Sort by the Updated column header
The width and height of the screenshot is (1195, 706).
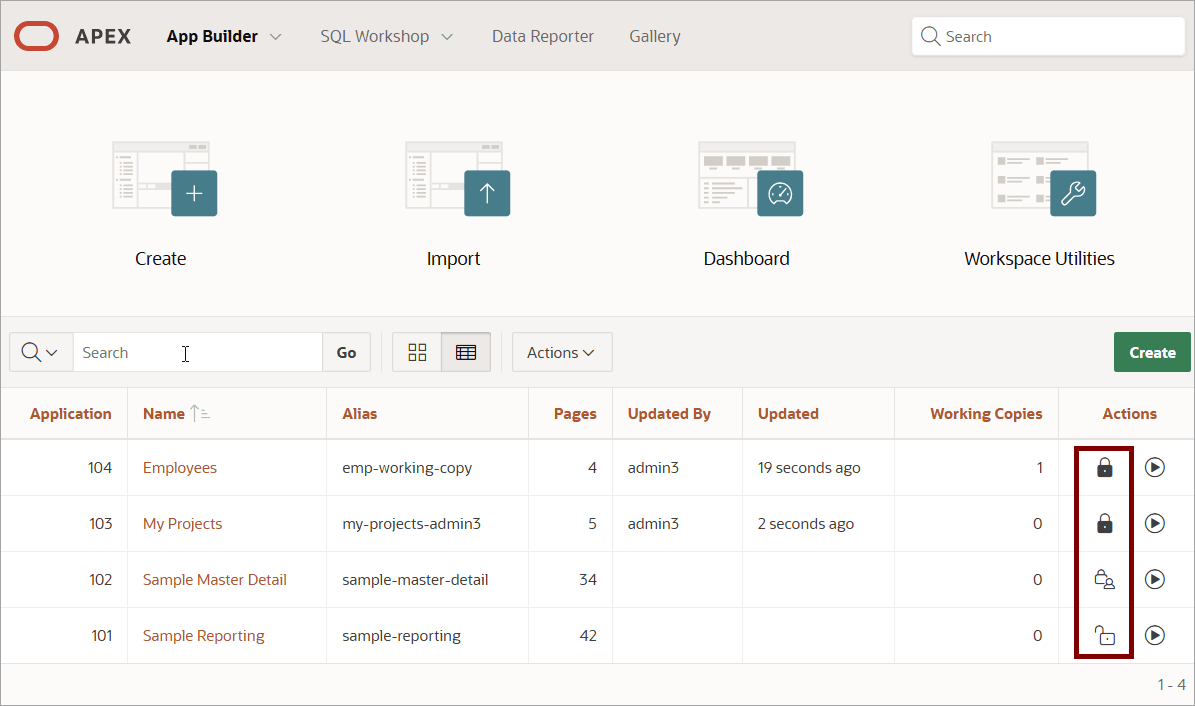coord(788,413)
